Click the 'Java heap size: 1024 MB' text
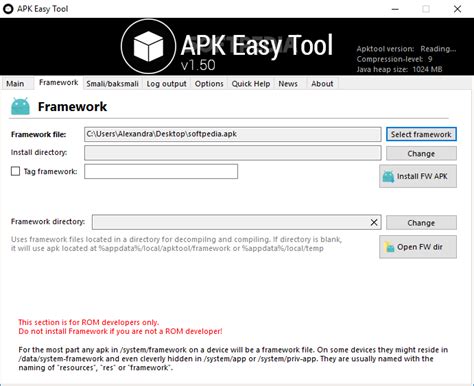 point(399,69)
